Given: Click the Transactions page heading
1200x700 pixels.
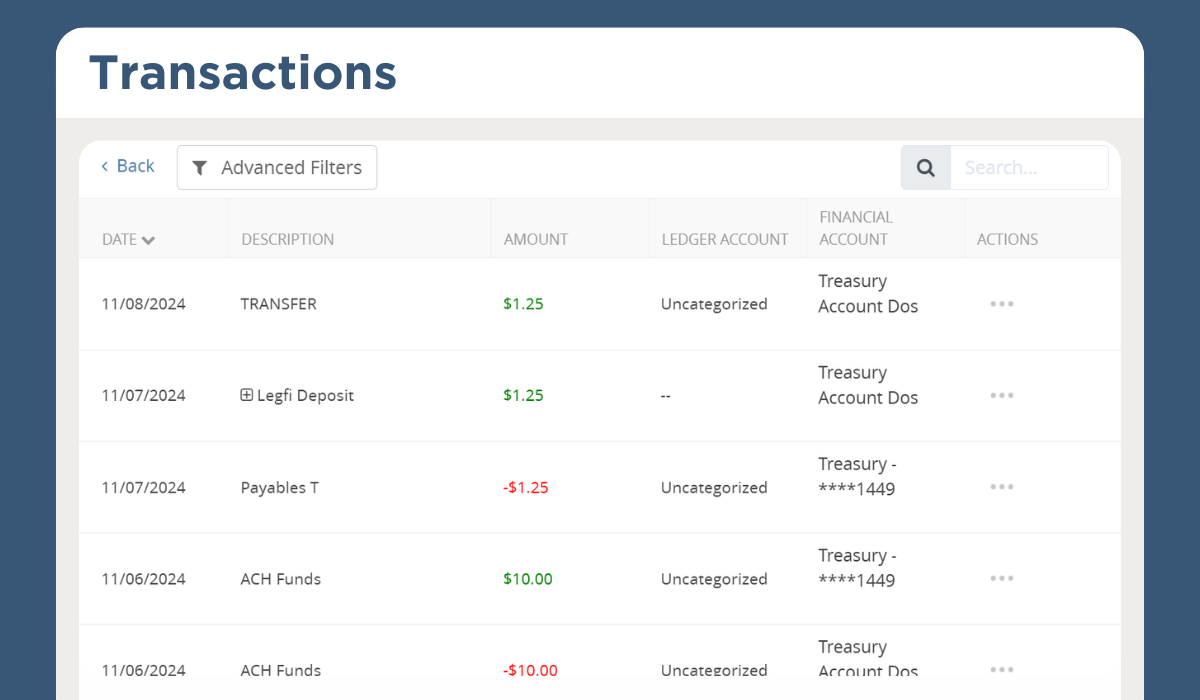Looking at the screenshot, I should 243,72.
